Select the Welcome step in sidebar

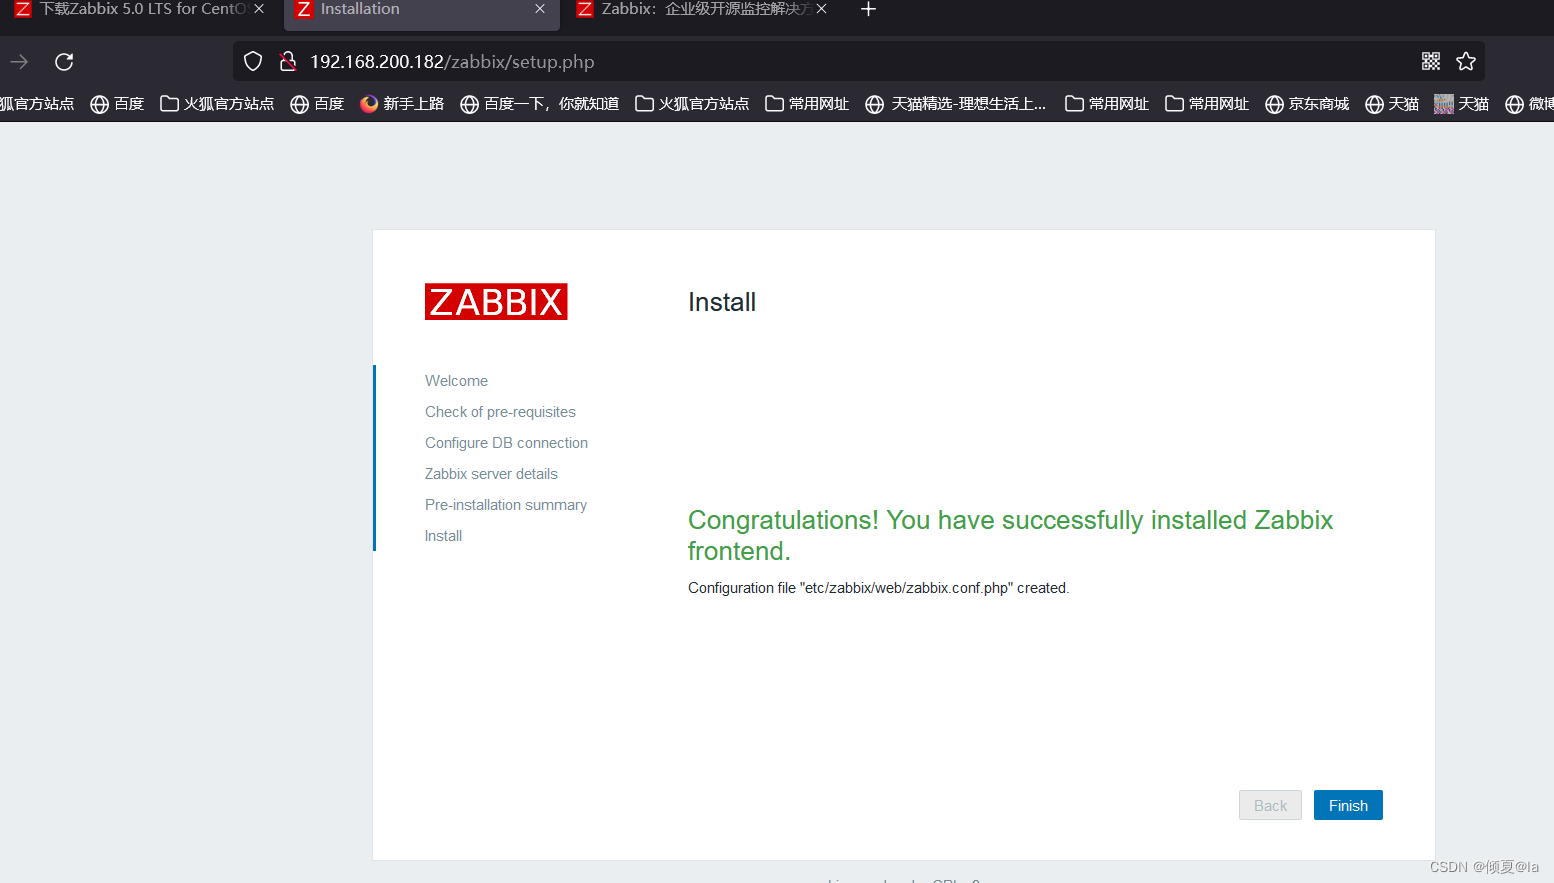tap(456, 381)
